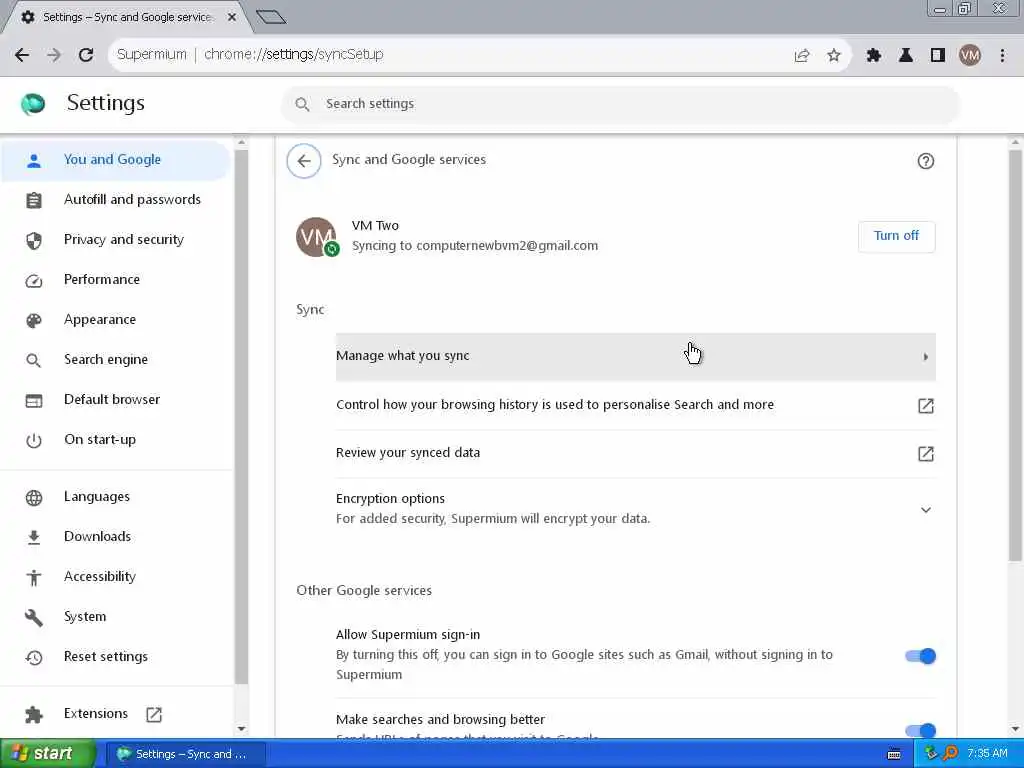
Task: Click the Windows start button
Action: point(47,754)
